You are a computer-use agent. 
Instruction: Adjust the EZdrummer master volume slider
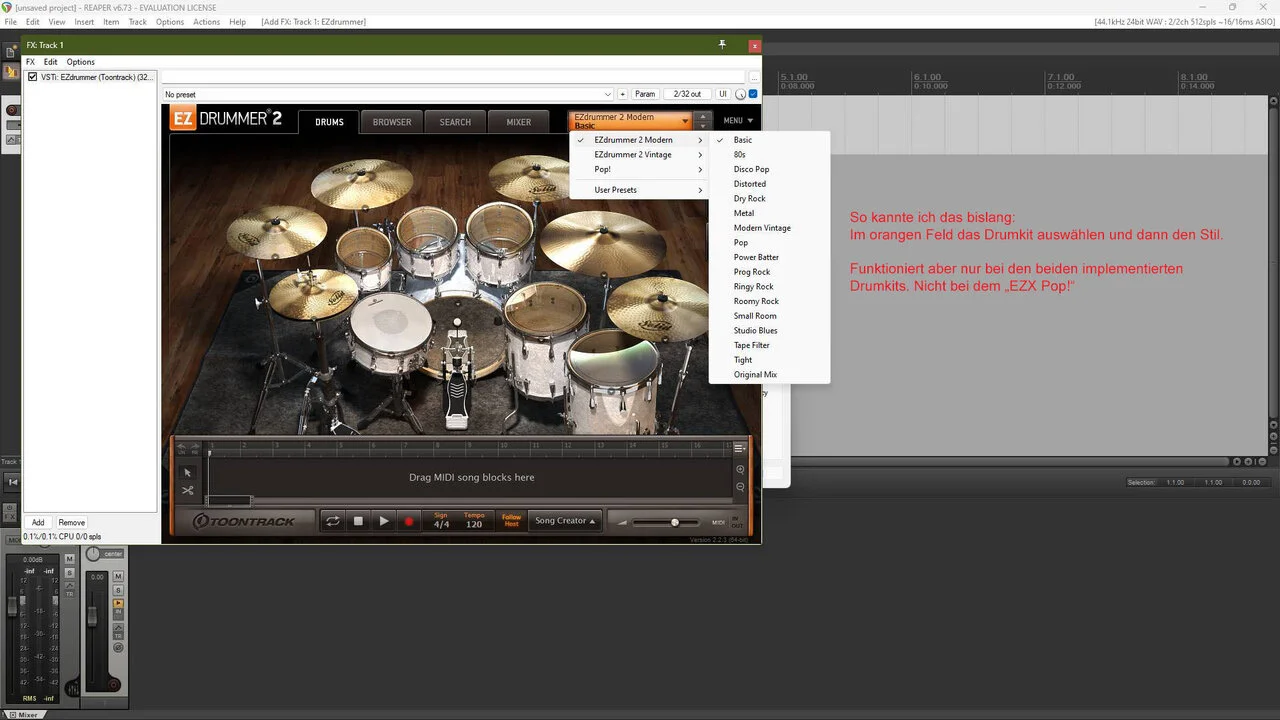674,522
